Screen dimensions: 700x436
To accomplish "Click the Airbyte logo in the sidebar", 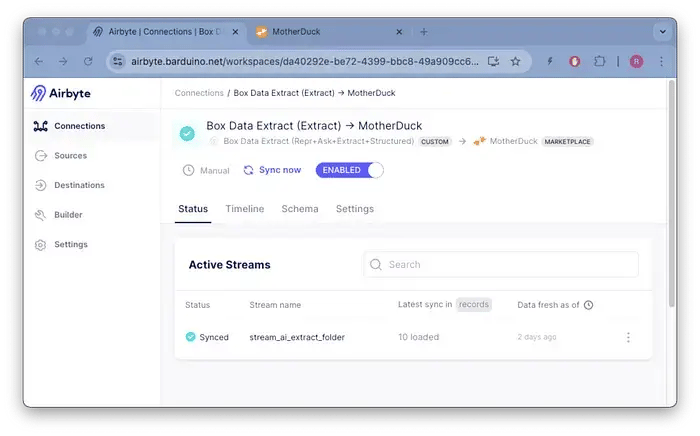I will coord(61,93).
